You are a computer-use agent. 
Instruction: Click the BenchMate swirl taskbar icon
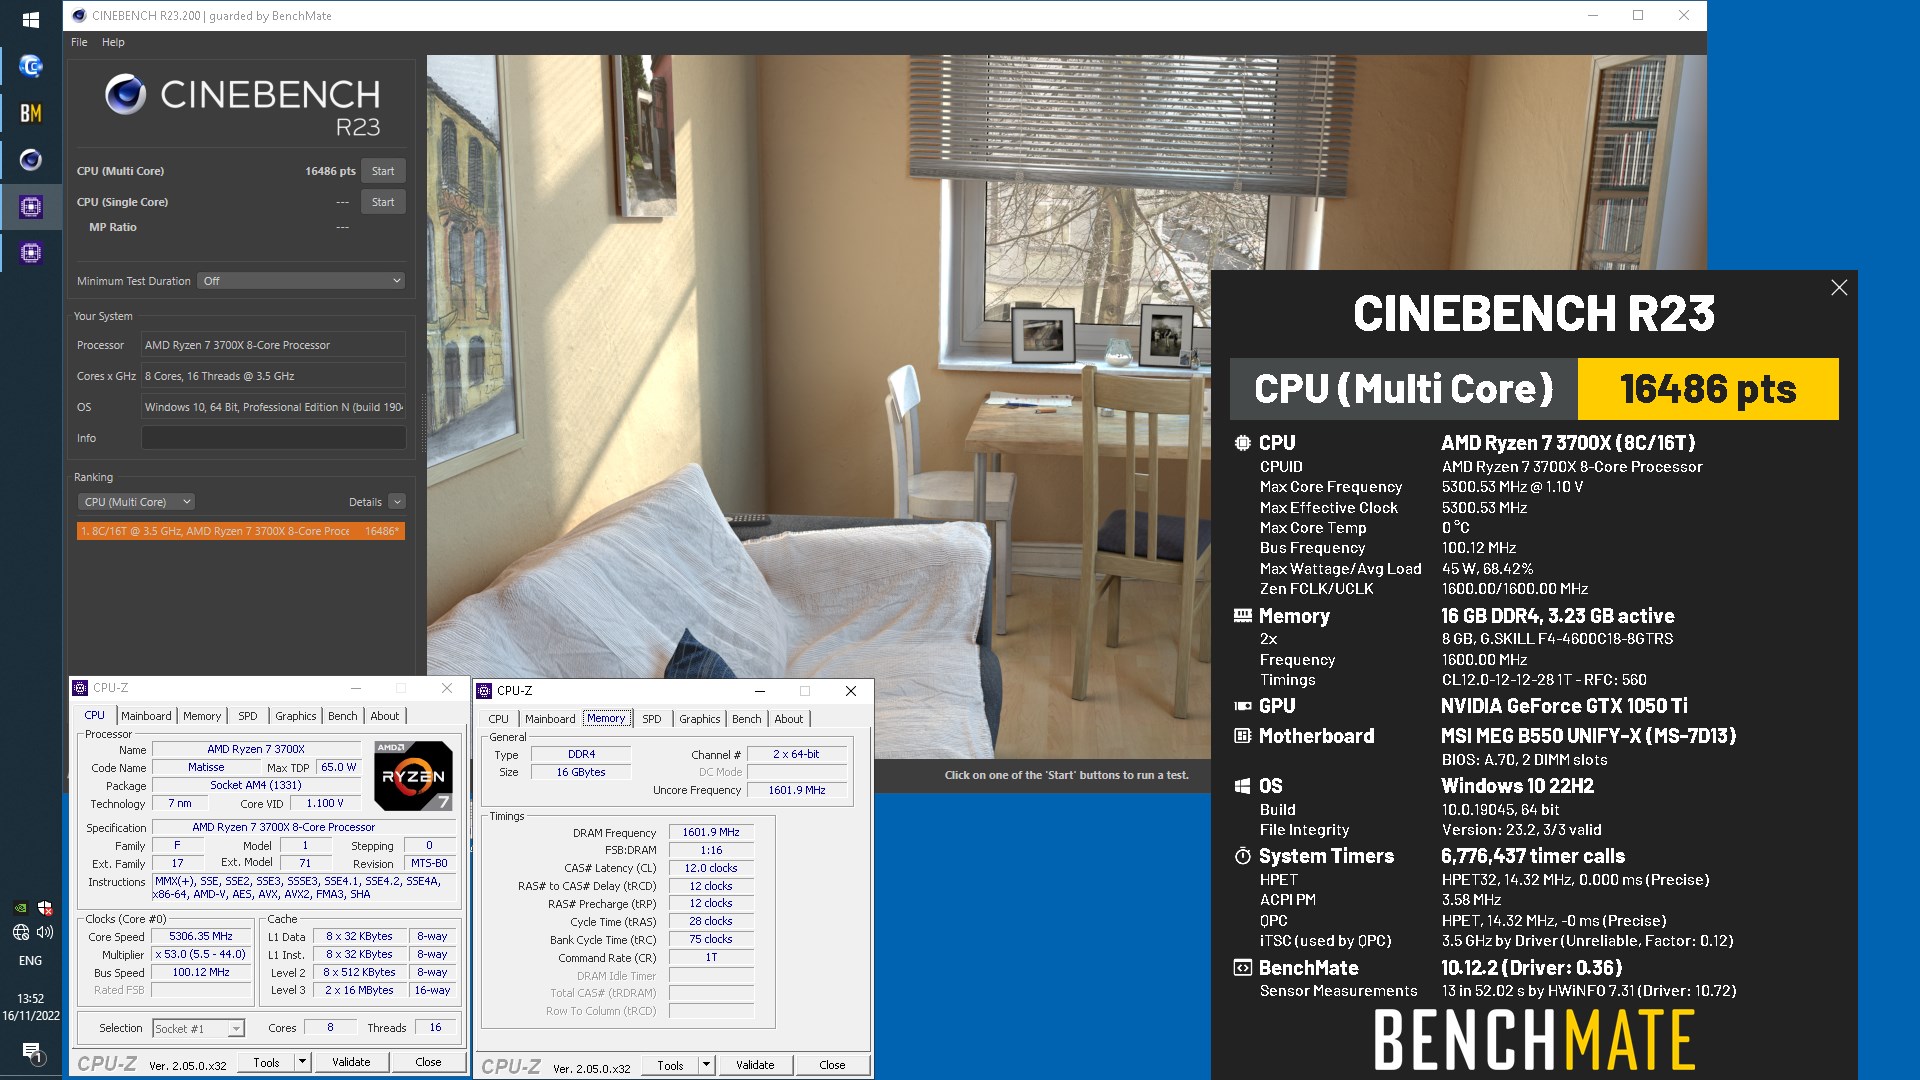click(x=30, y=66)
